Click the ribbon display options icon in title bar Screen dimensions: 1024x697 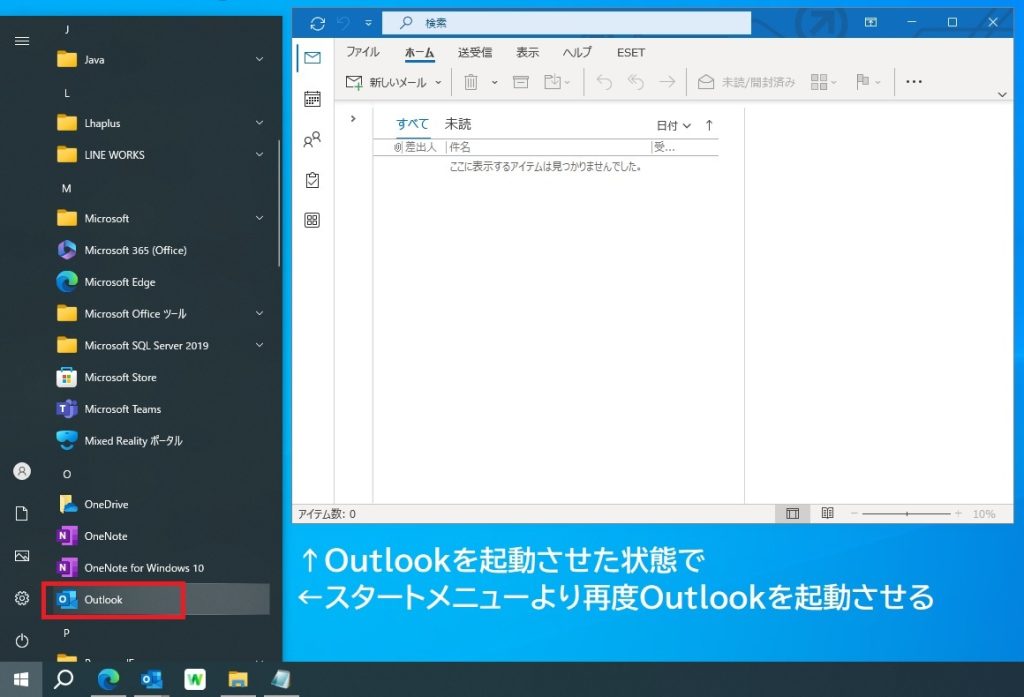(x=871, y=22)
